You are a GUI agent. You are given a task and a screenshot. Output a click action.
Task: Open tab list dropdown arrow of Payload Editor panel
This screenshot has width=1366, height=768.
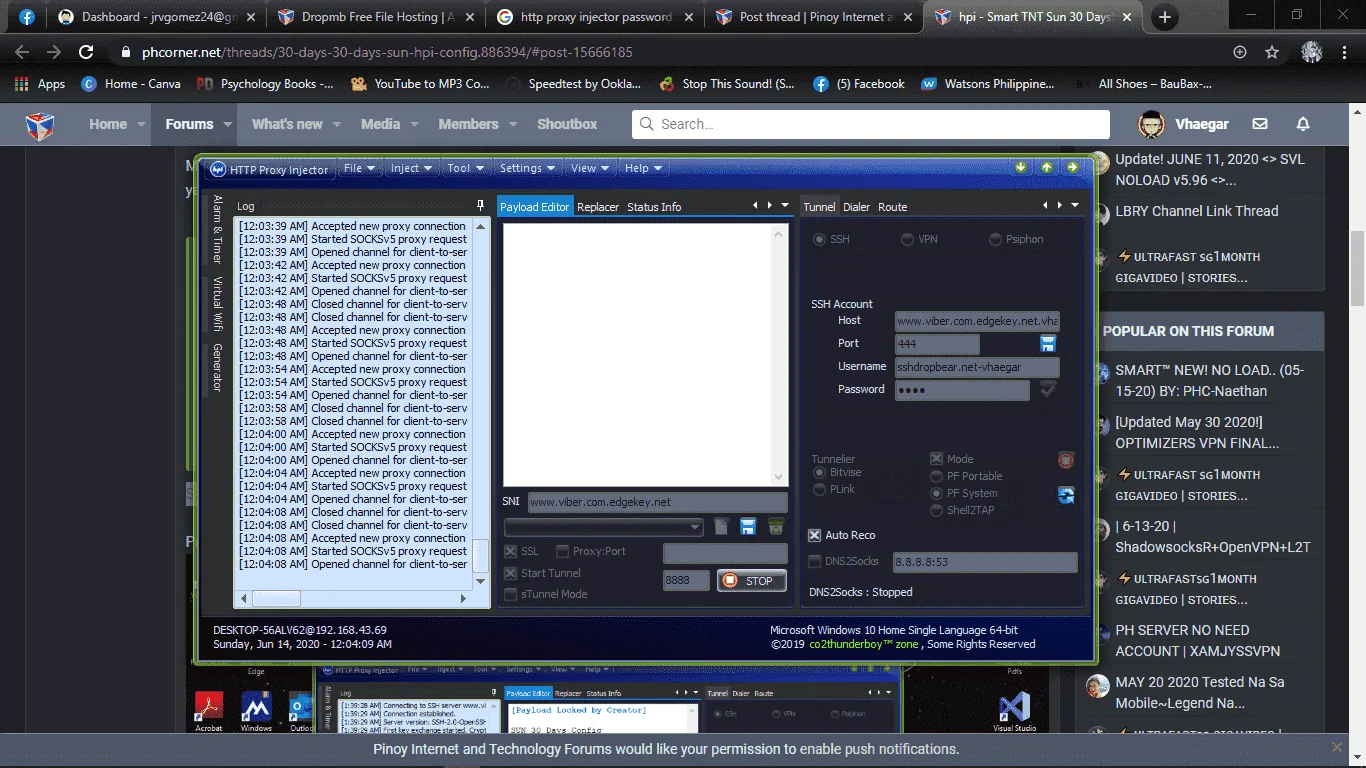click(x=785, y=206)
